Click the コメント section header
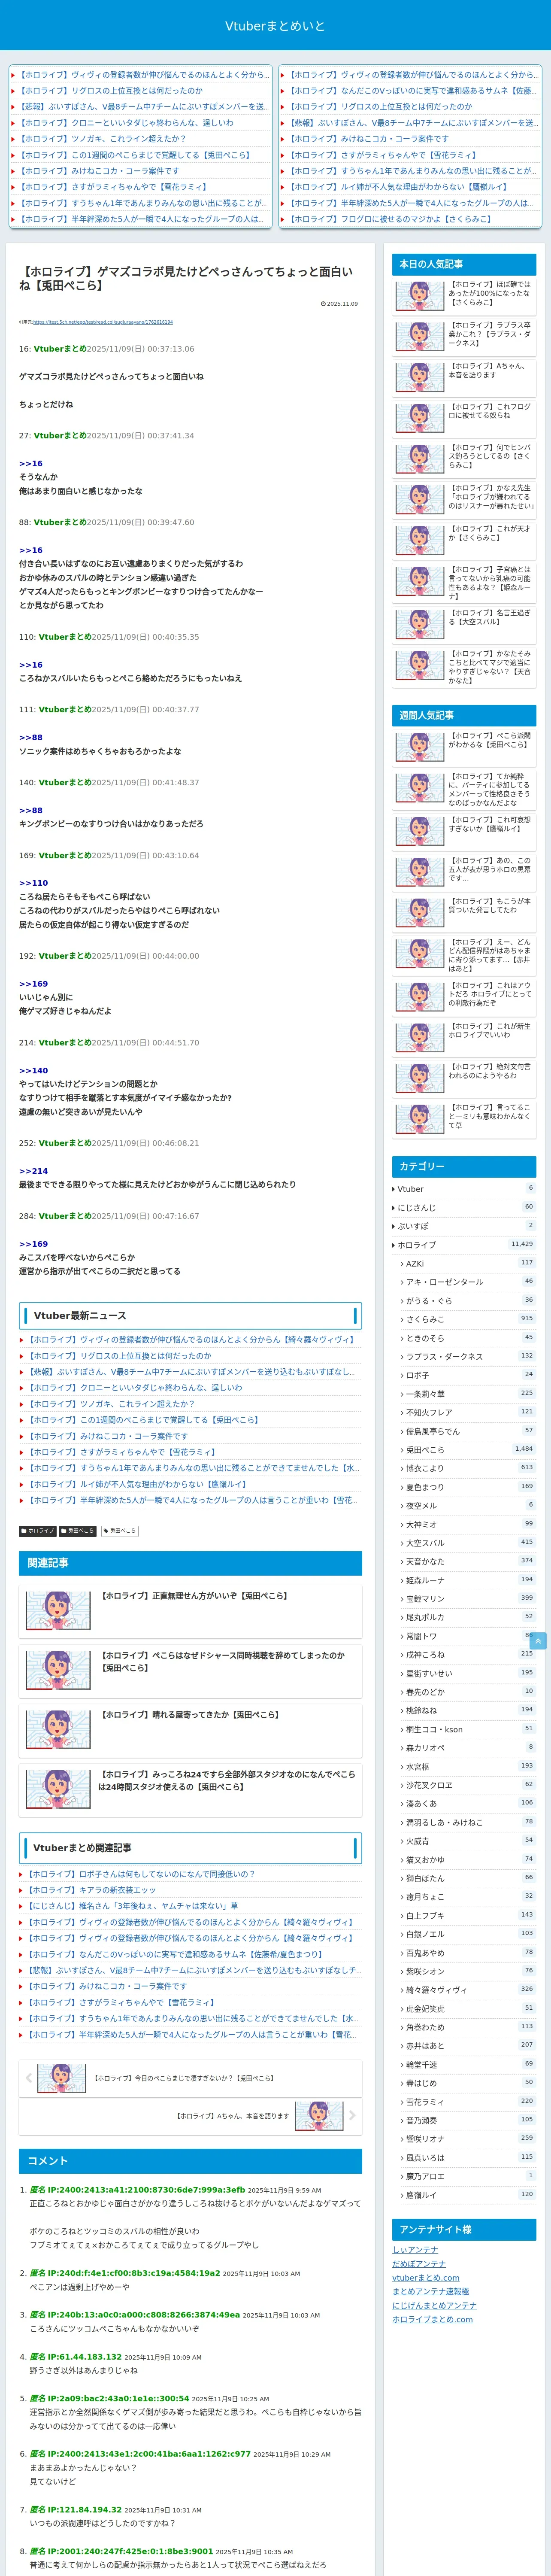The image size is (551, 2576). click(190, 2161)
